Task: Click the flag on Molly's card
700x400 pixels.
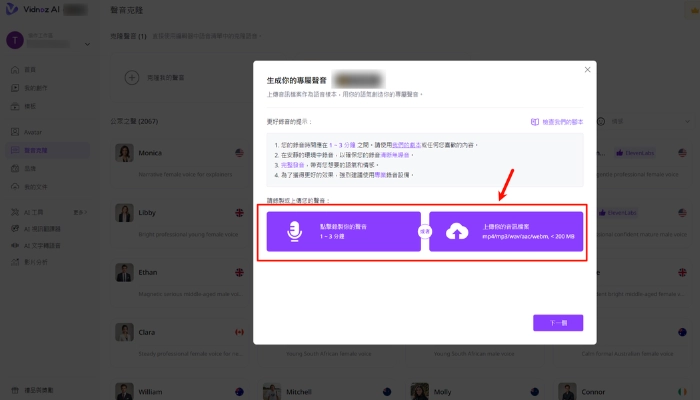Action: coord(535,392)
